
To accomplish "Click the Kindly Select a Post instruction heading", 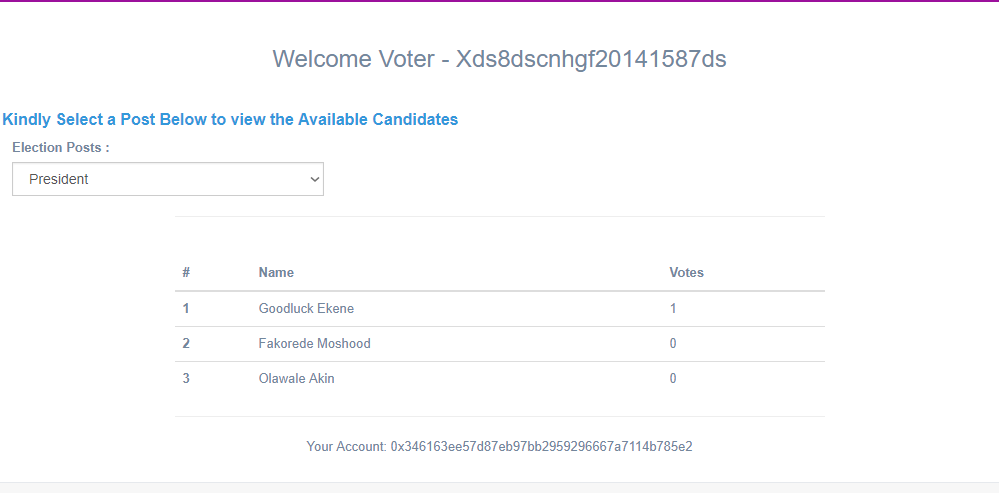I will click(x=230, y=120).
